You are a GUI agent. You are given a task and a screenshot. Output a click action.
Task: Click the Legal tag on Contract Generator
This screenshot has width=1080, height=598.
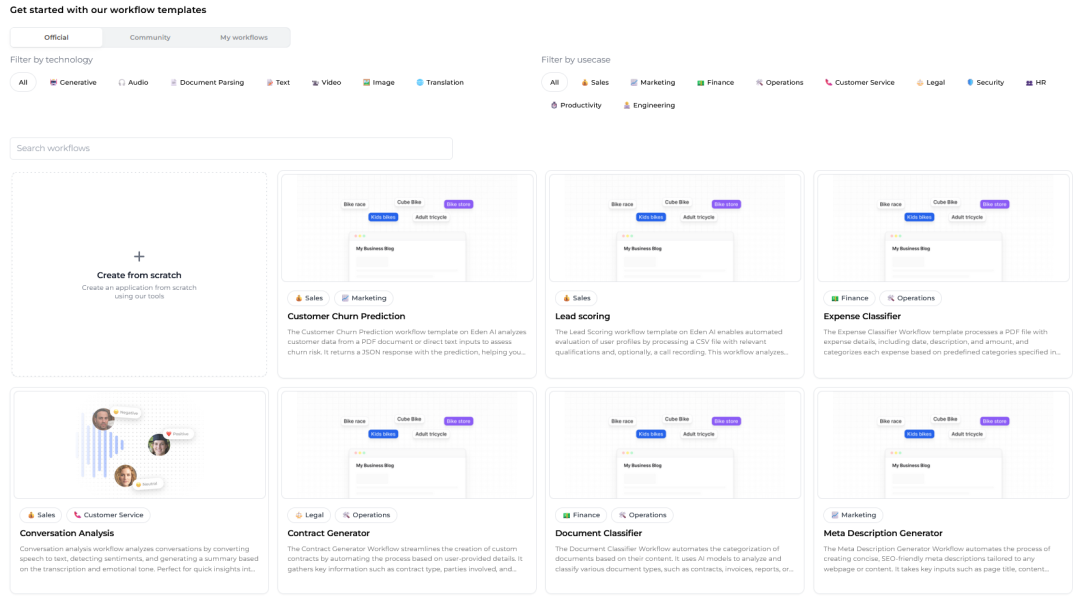309,515
